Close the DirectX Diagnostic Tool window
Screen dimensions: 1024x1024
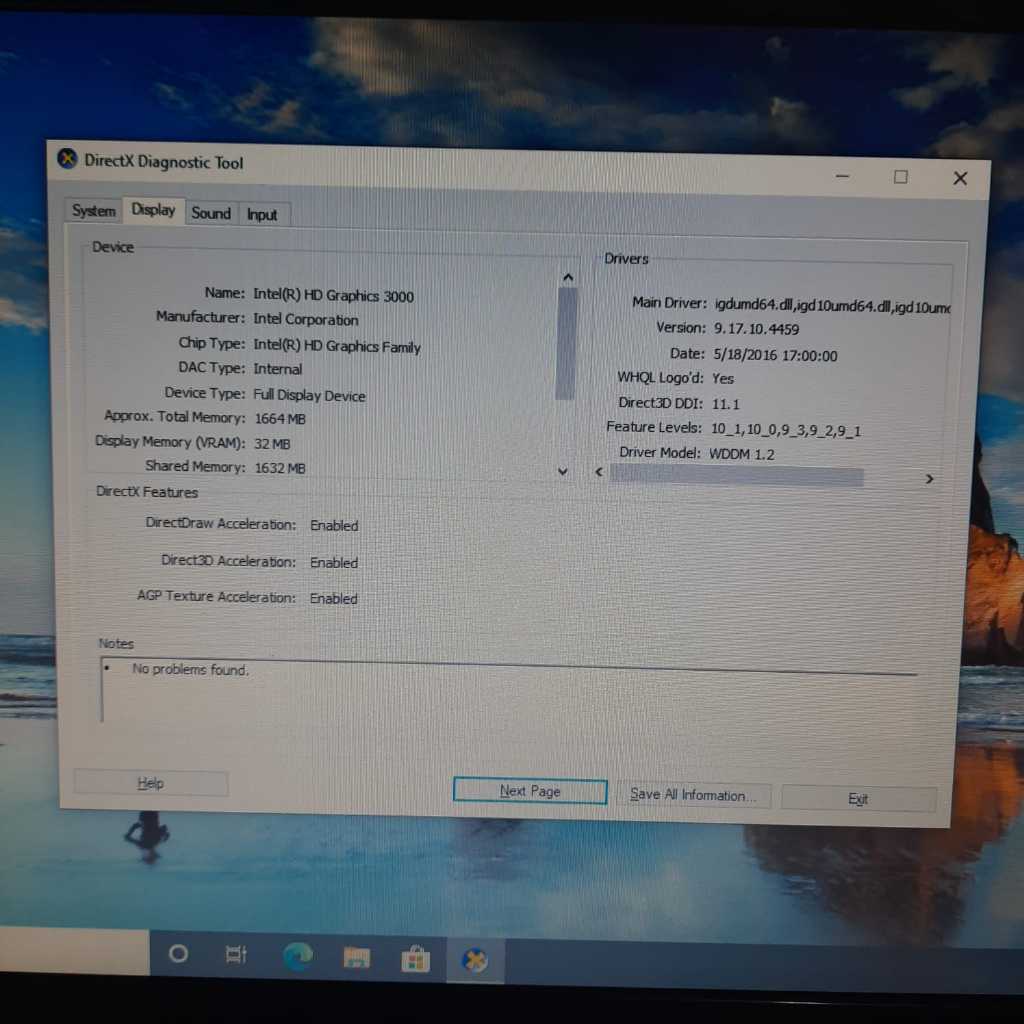960,178
